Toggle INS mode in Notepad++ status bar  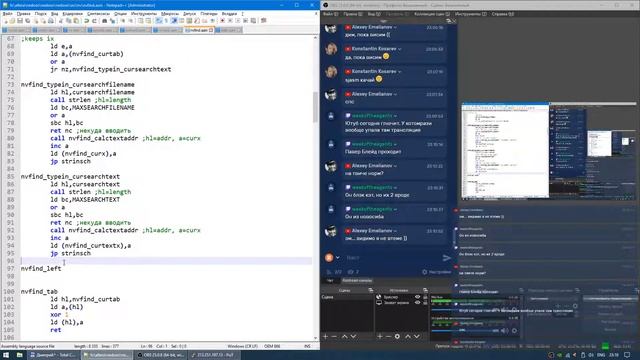307,346
